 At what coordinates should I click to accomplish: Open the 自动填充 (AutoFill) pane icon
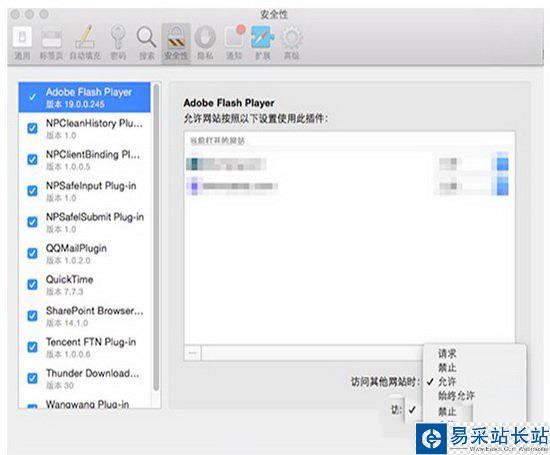pos(85,43)
